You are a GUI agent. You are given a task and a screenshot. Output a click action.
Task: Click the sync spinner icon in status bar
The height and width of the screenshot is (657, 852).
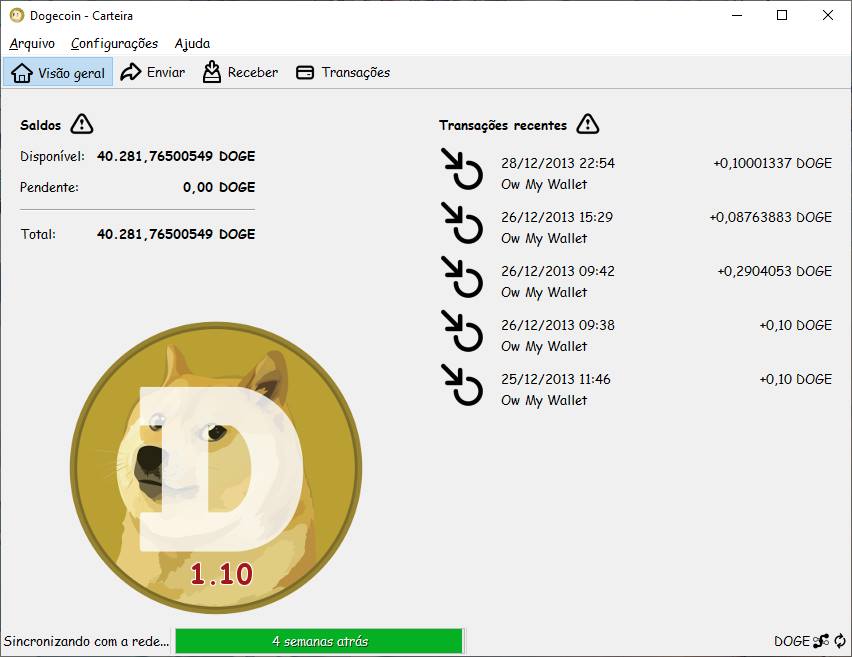tap(840, 641)
